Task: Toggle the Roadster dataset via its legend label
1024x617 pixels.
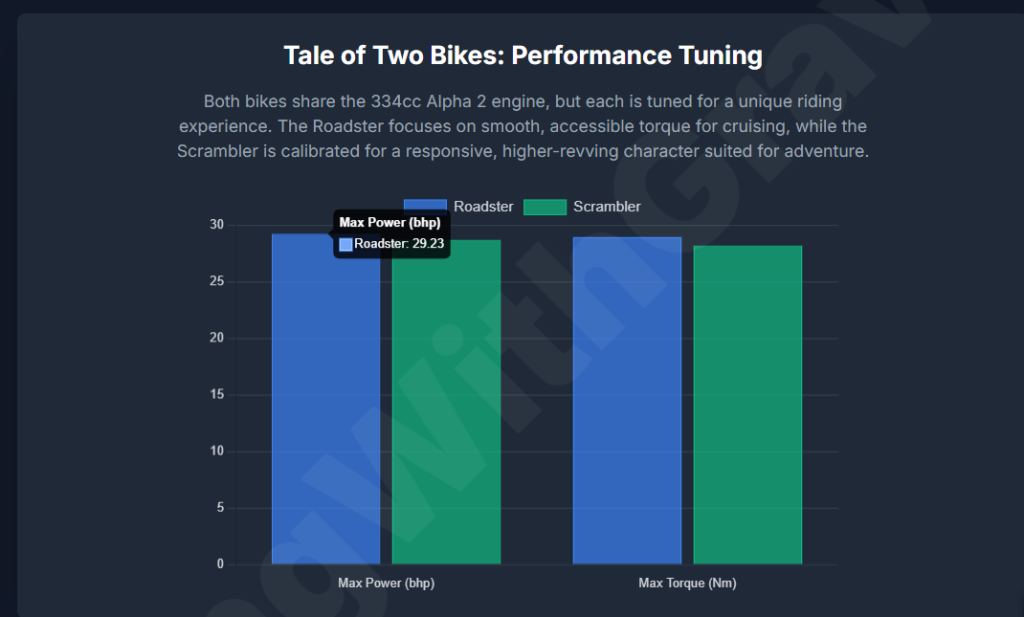Action: [x=483, y=207]
